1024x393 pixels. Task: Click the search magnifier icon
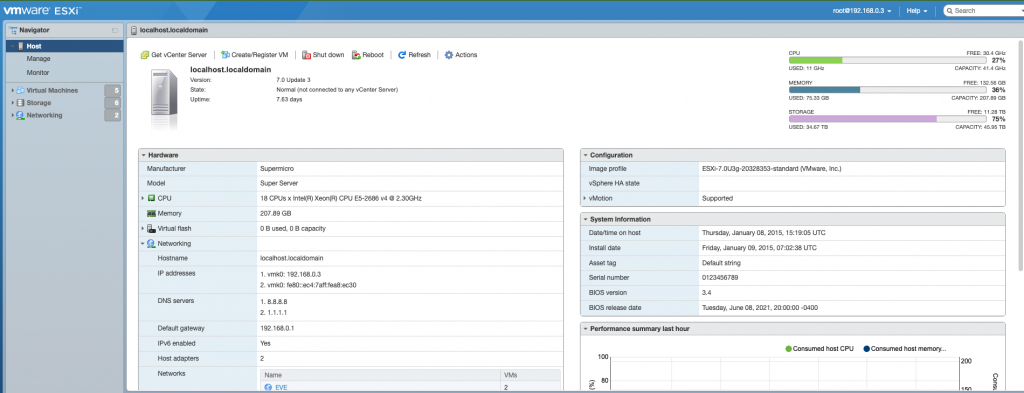click(950, 10)
